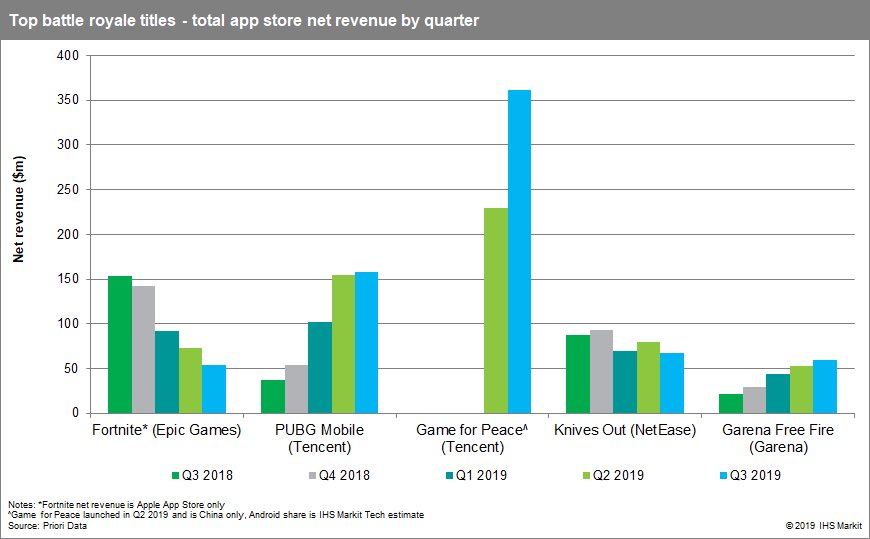The image size is (870, 539).
Task: Click the Knives Out Q3 2019 blue bar
Action: pos(672,383)
